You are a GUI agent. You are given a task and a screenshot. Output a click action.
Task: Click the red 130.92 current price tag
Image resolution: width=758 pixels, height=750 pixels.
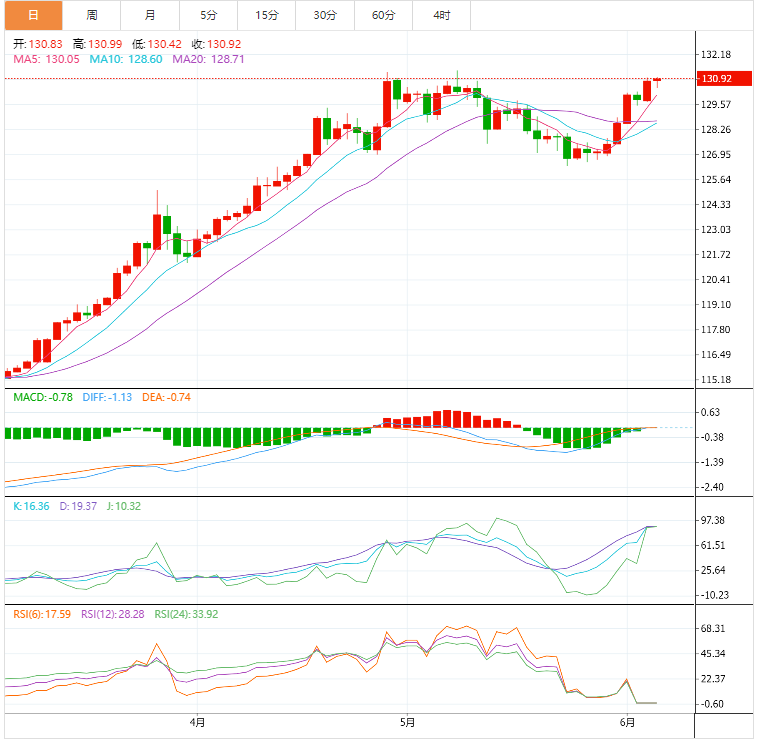point(717,78)
